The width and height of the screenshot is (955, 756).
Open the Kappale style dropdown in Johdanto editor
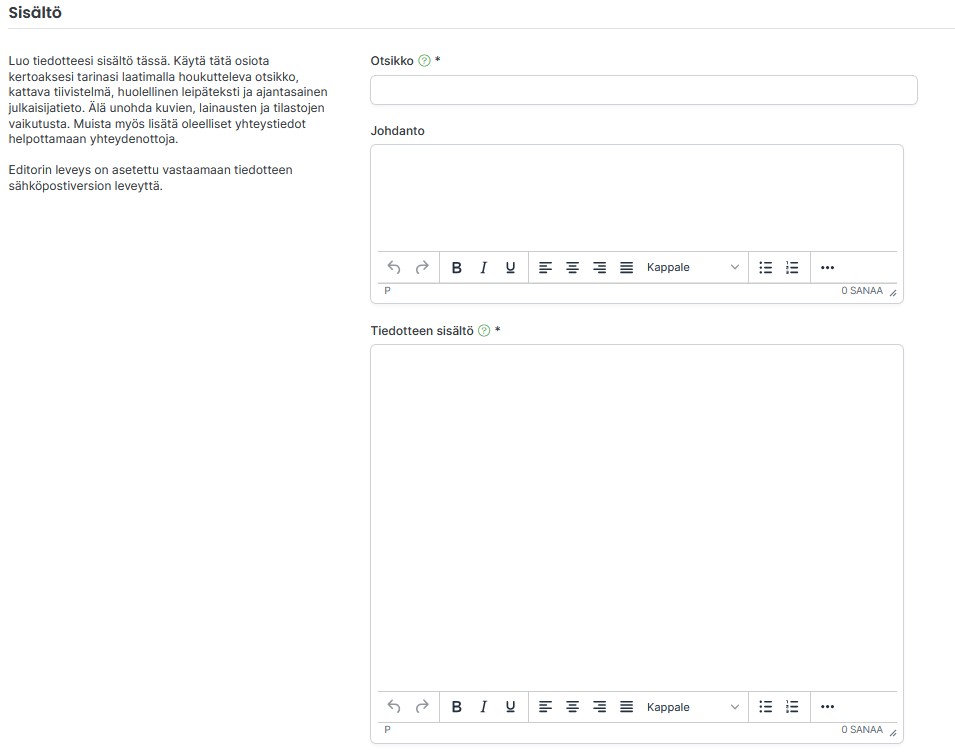[x=692, y=267]
